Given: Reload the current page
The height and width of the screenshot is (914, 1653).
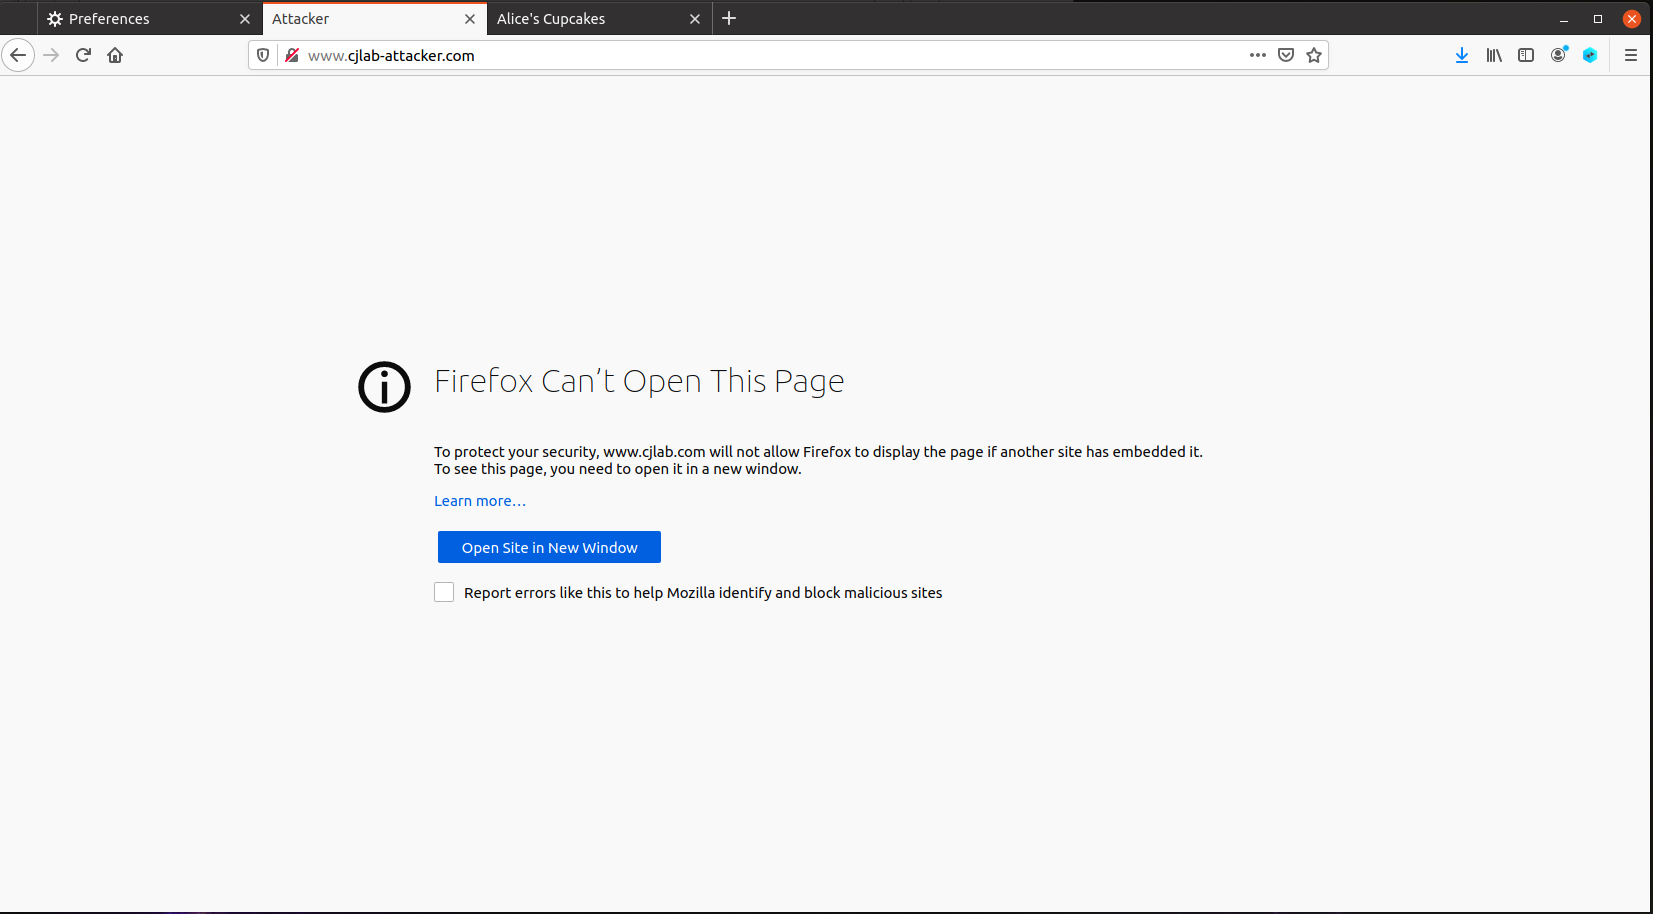Looking at the screenshot, I should click(83, 55).
